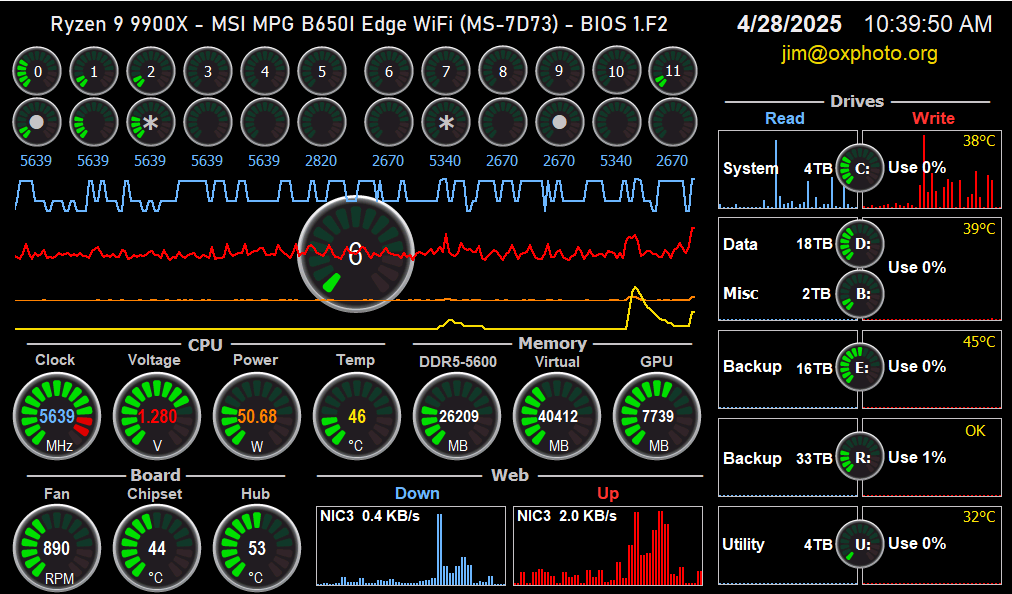Click the Utility U: drive write graph

coord(932,546)
